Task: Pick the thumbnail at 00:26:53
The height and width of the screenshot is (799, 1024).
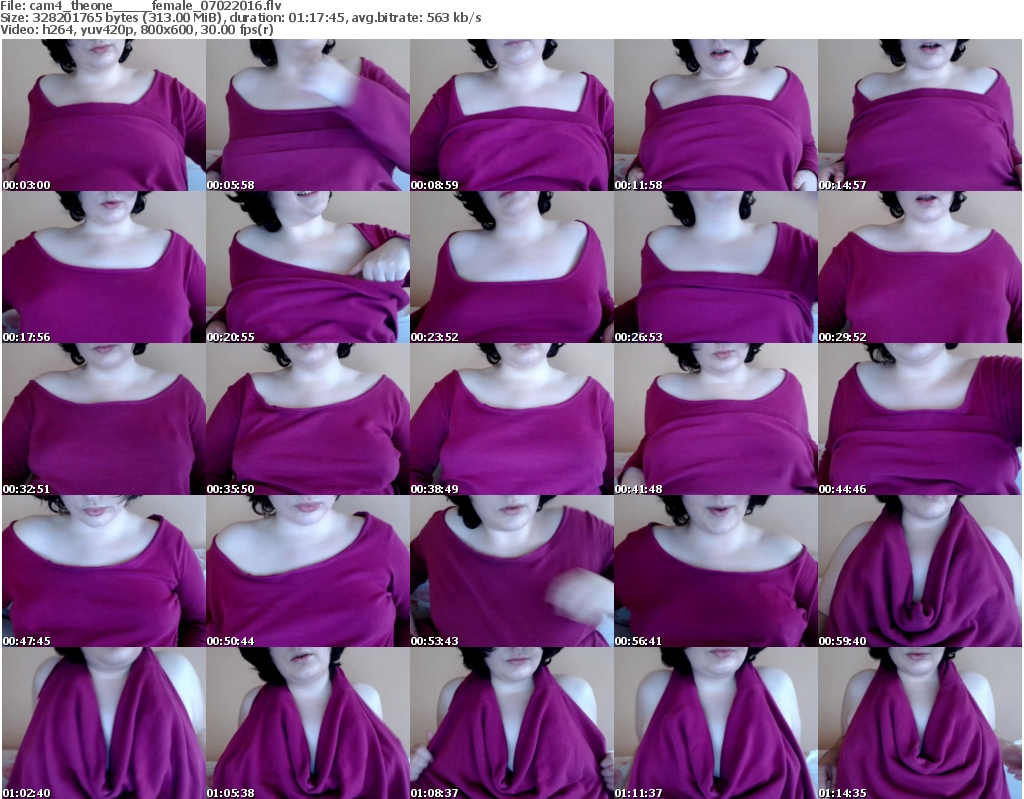Action: 716,267
